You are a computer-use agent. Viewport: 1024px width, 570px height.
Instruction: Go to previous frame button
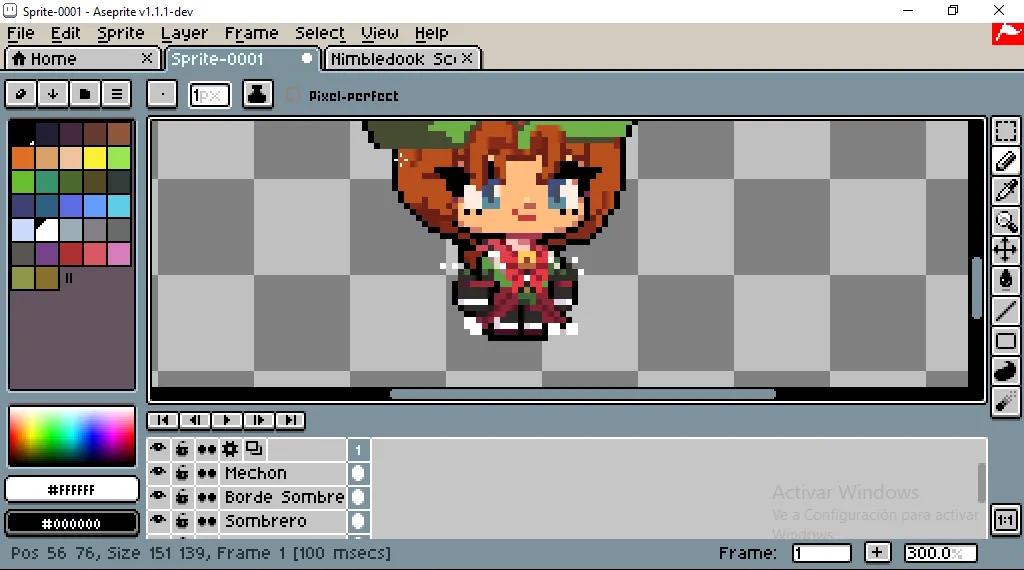point(195,420)
